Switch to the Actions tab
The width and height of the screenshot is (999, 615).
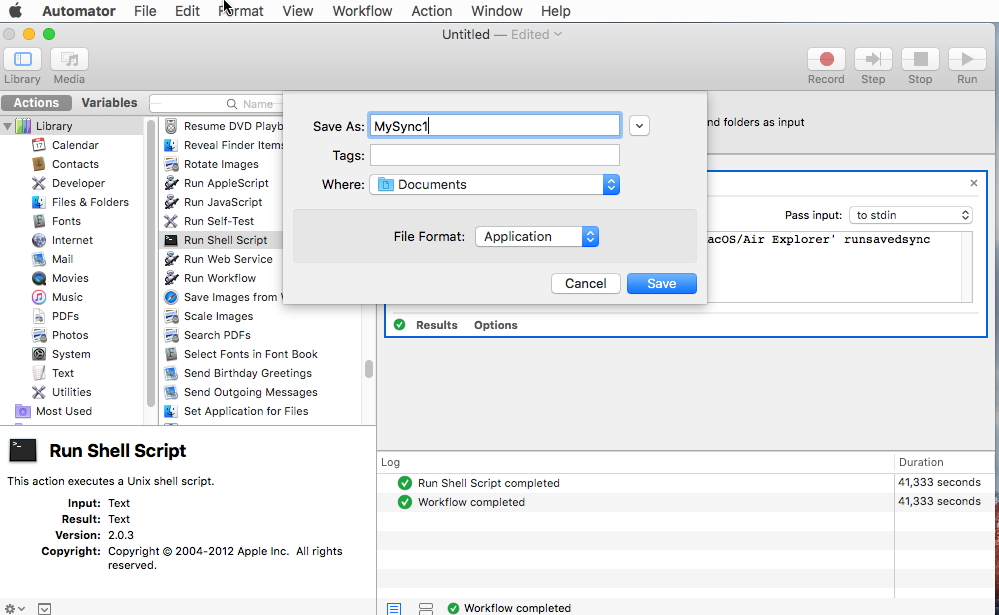pos(36,103)
